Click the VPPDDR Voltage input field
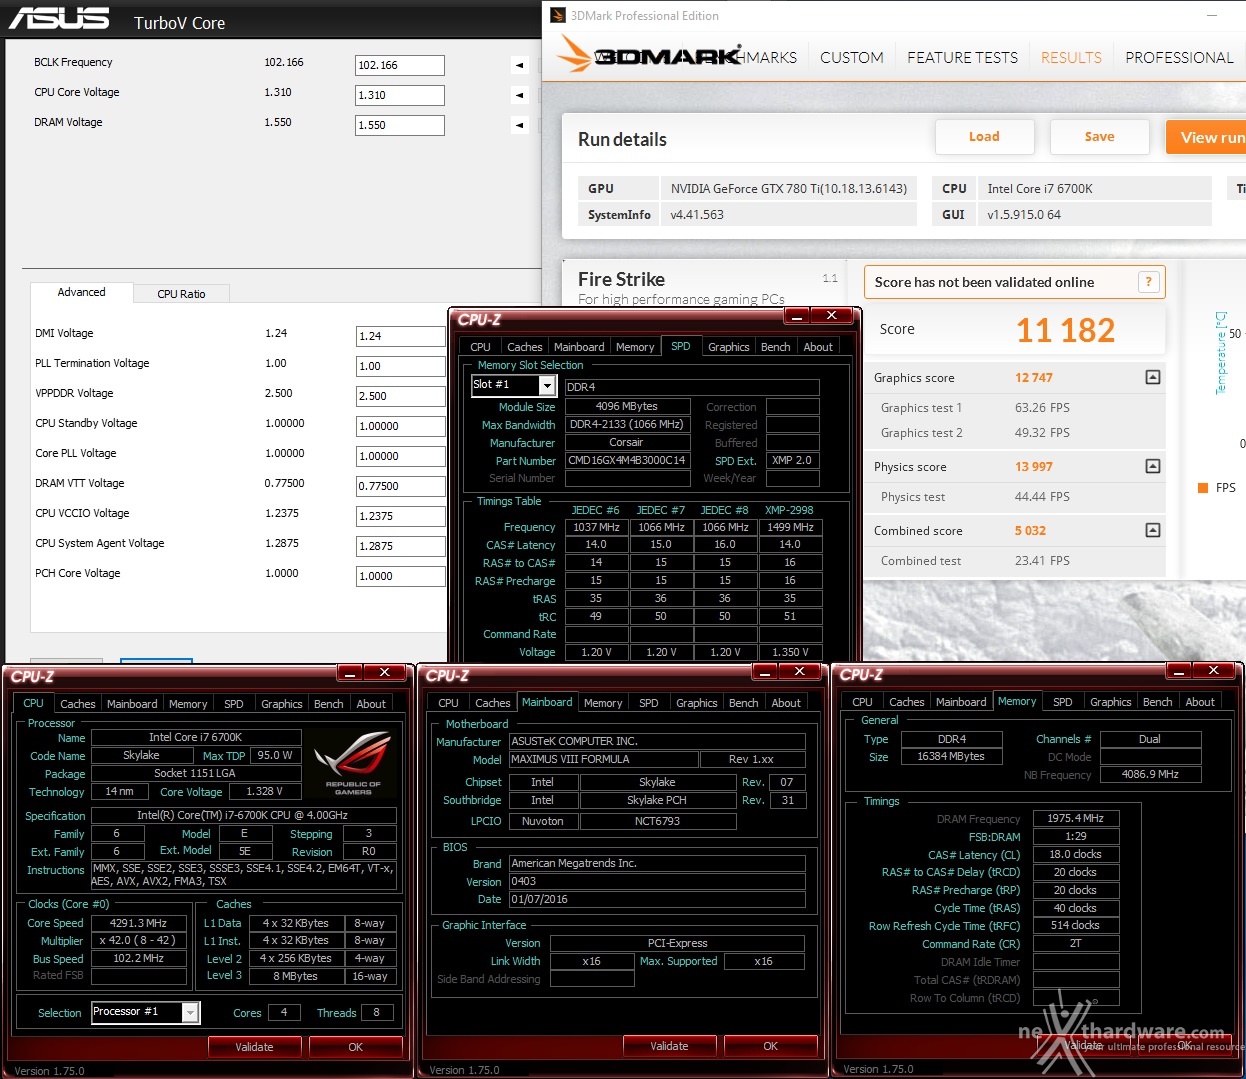The image size is (1246, 1079). (401, 396)
